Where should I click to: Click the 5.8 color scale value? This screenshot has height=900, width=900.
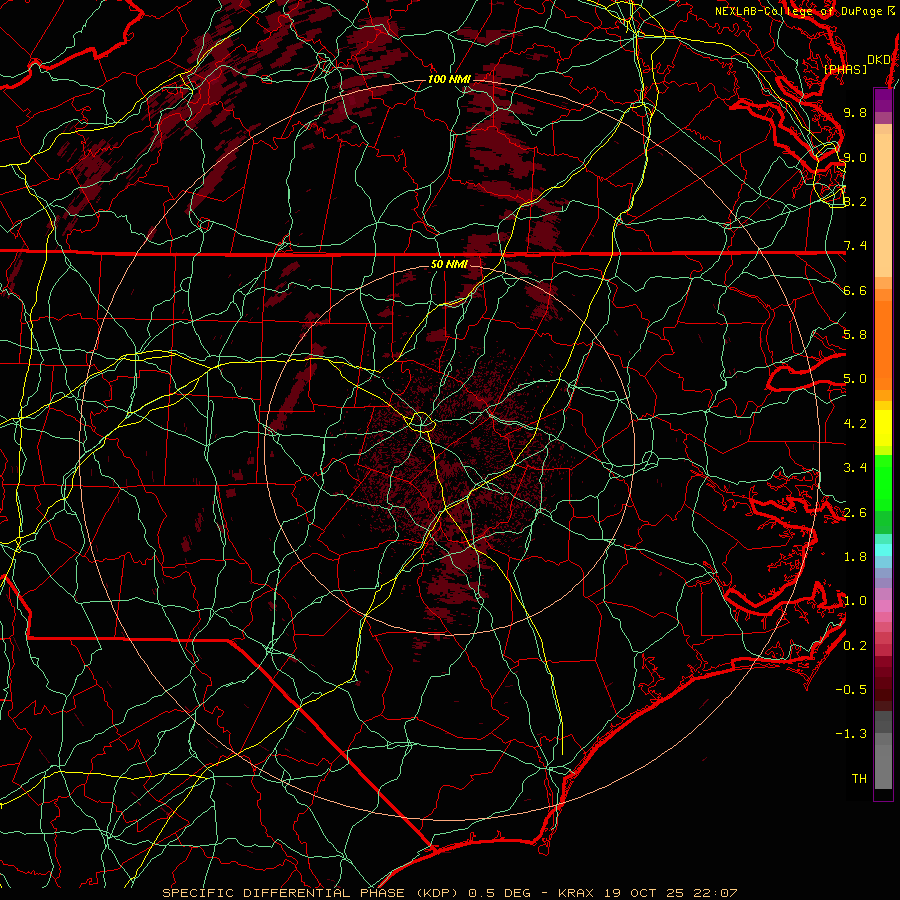855,335
